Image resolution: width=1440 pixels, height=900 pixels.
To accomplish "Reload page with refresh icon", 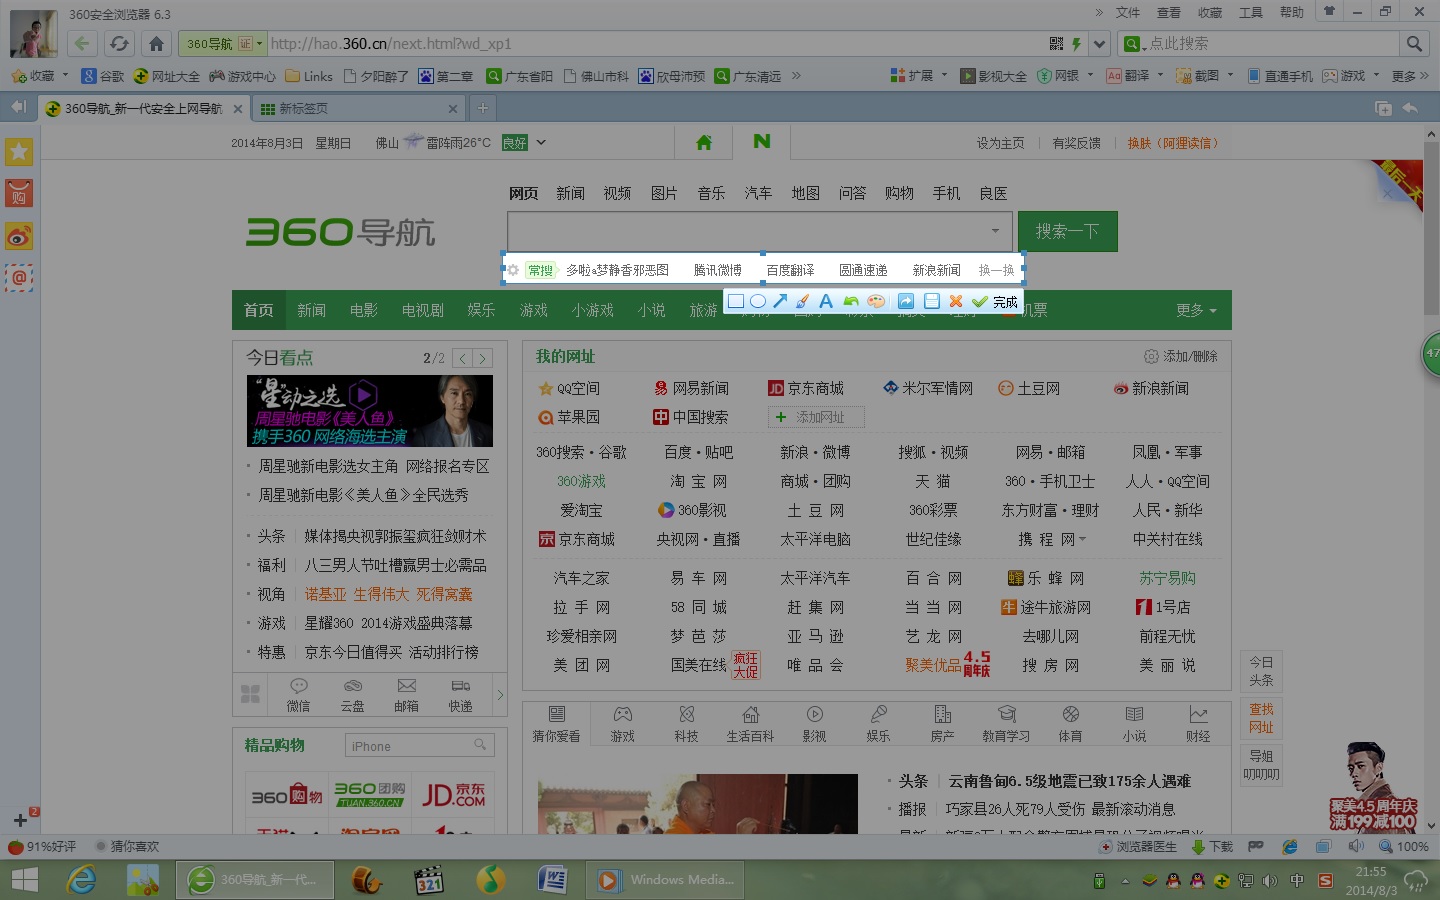I will tap(119, 44).
